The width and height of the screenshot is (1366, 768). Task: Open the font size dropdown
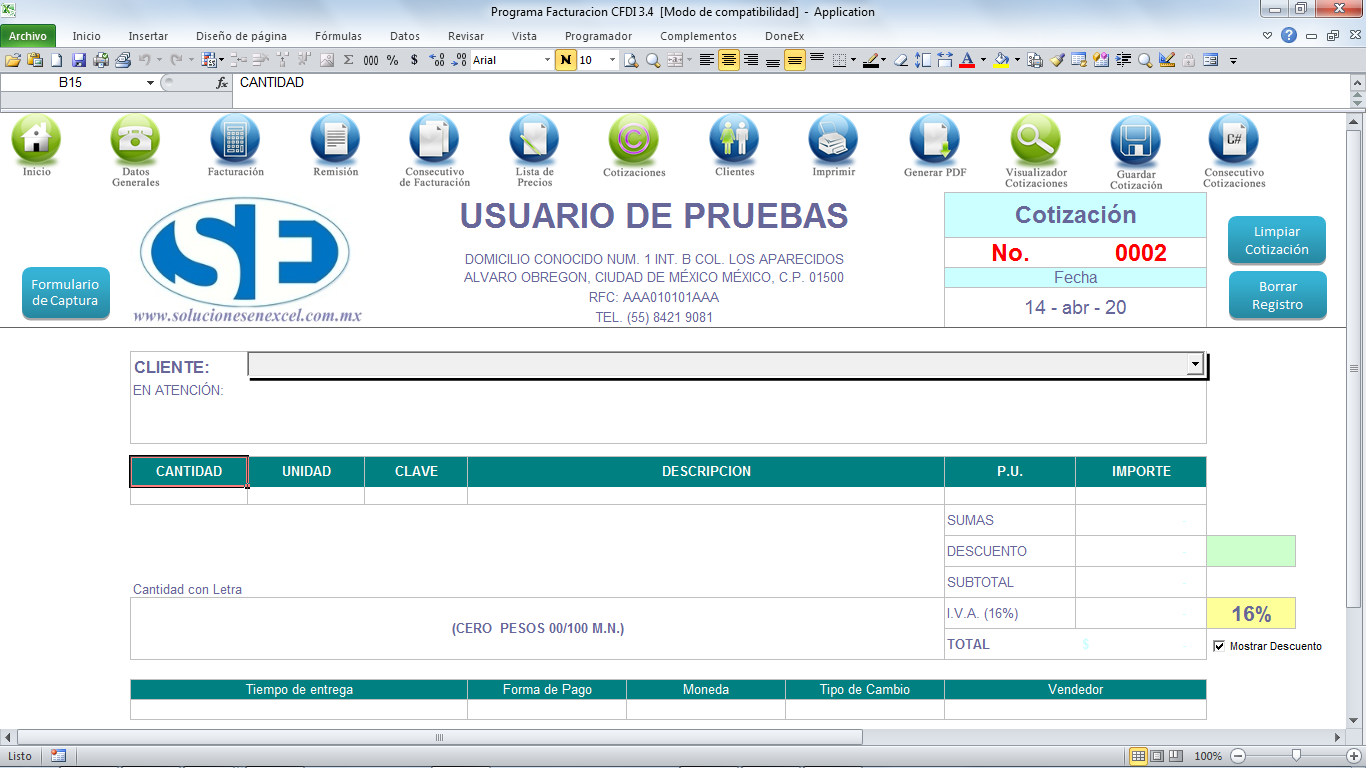[613, 60]
